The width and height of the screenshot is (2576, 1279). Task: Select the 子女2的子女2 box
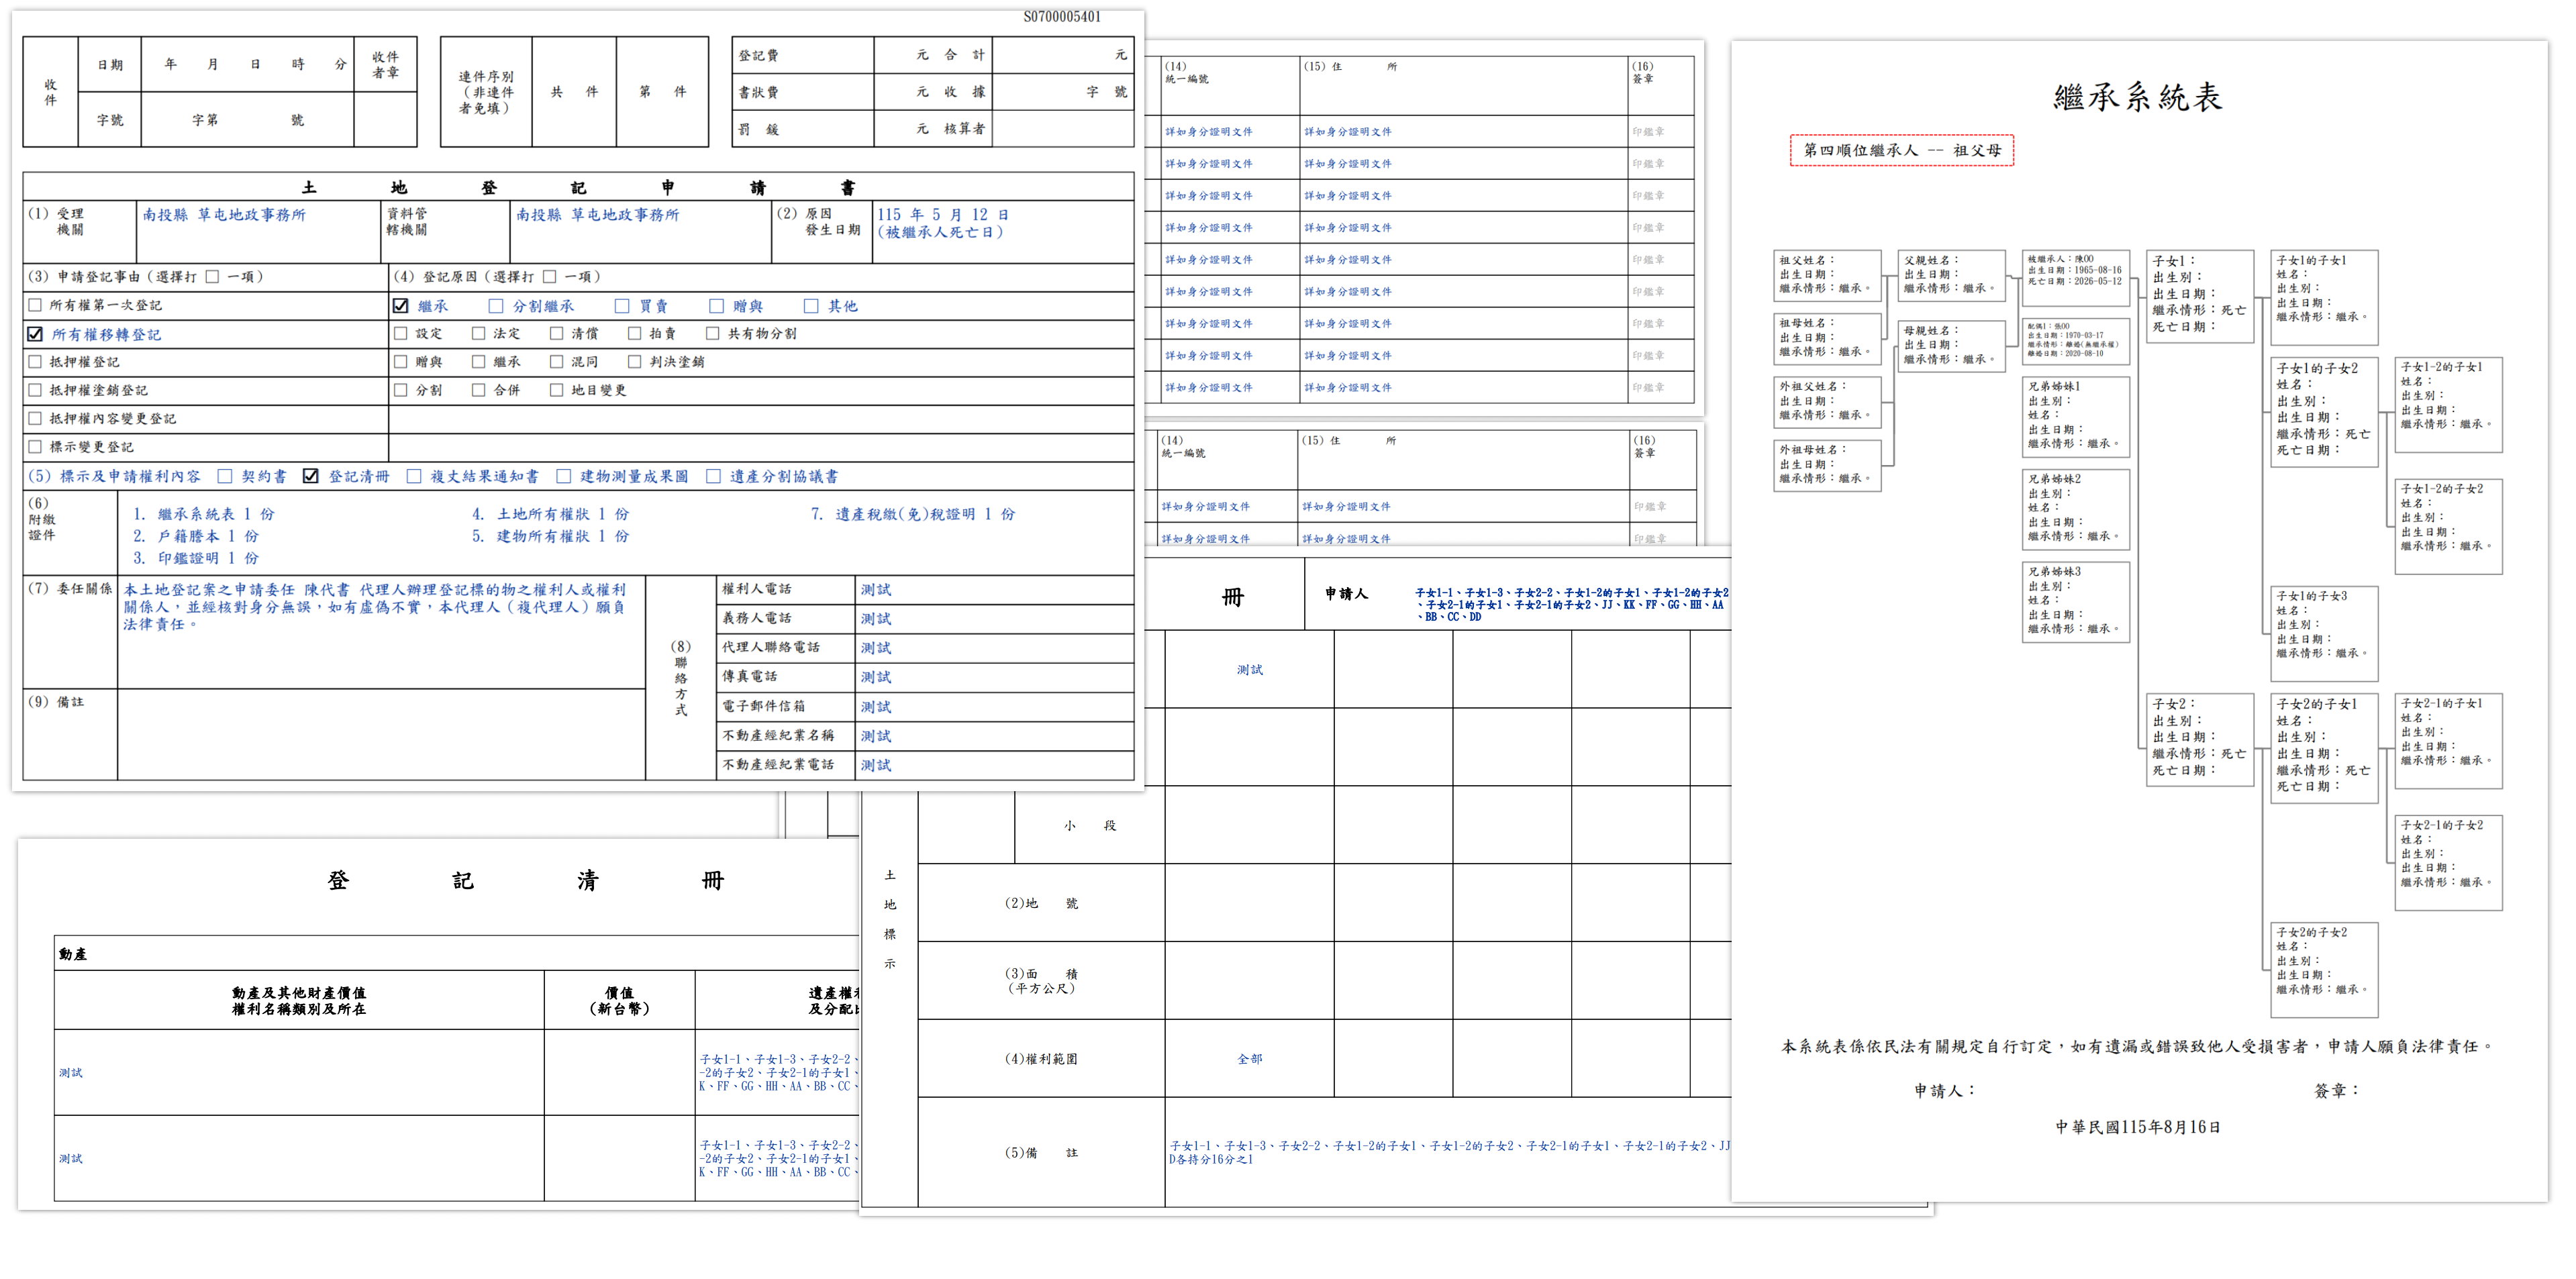coord(2324,969)
